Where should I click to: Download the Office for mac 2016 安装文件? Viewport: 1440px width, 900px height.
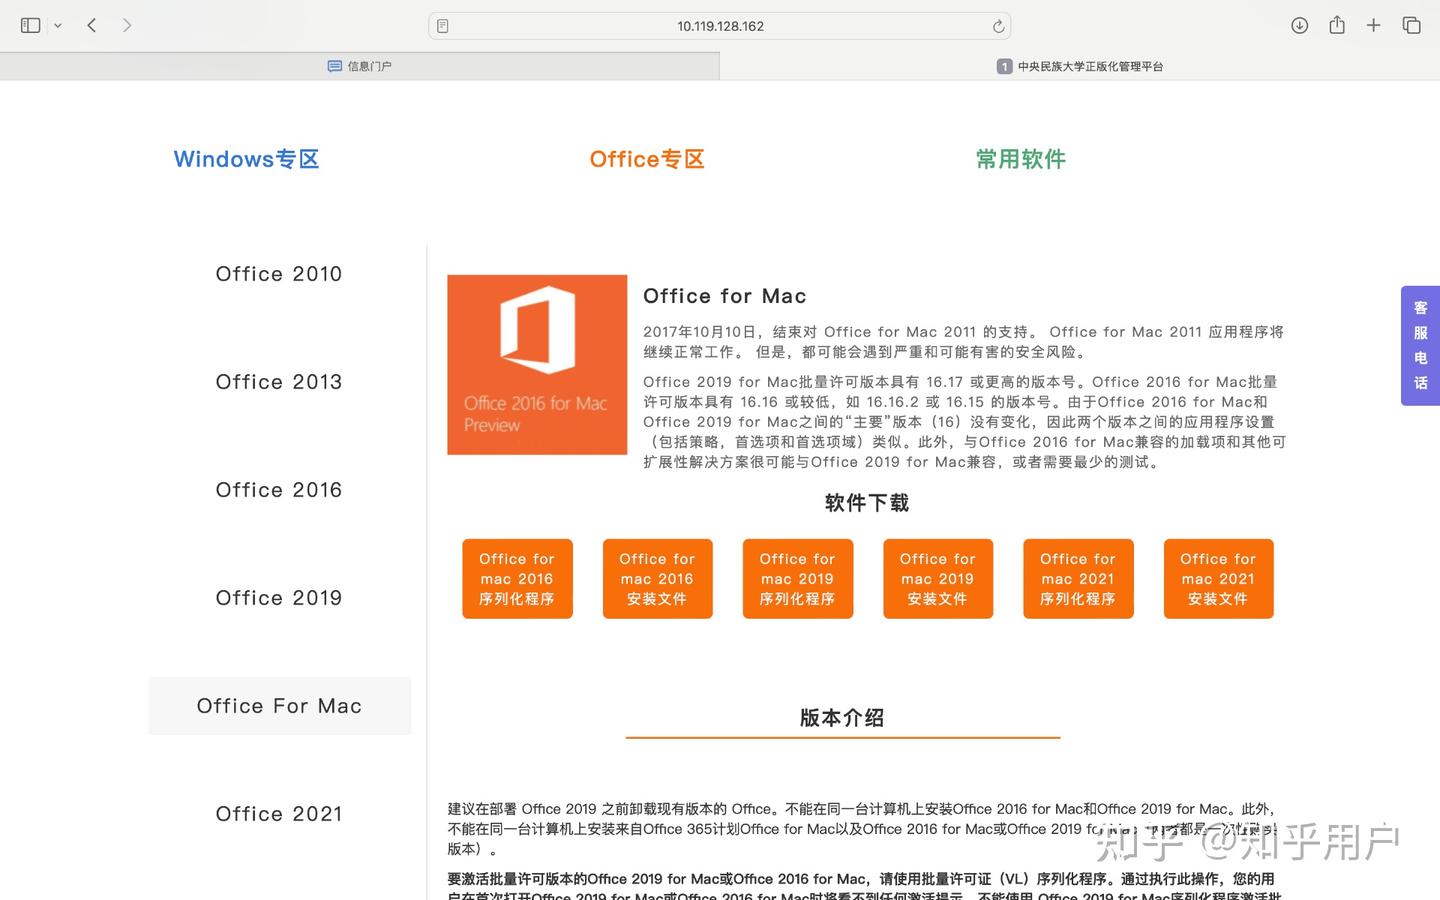pos(657,578)
